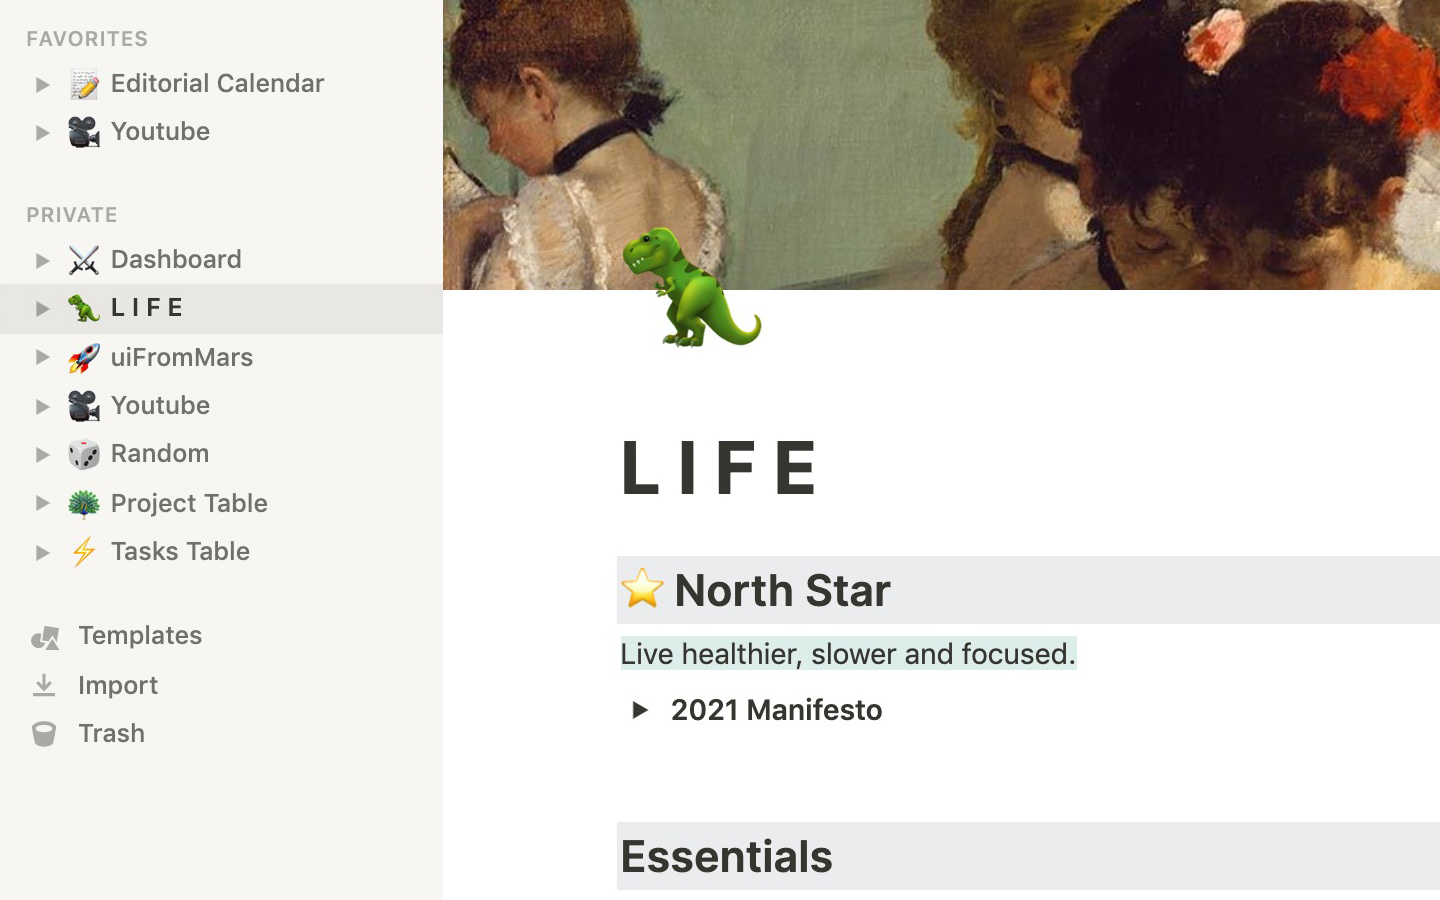The width and height of the screenshot is (1440, 900).
Task: Click the rocket icon beside uiFromMars
Action: click(x=84, y=357)
